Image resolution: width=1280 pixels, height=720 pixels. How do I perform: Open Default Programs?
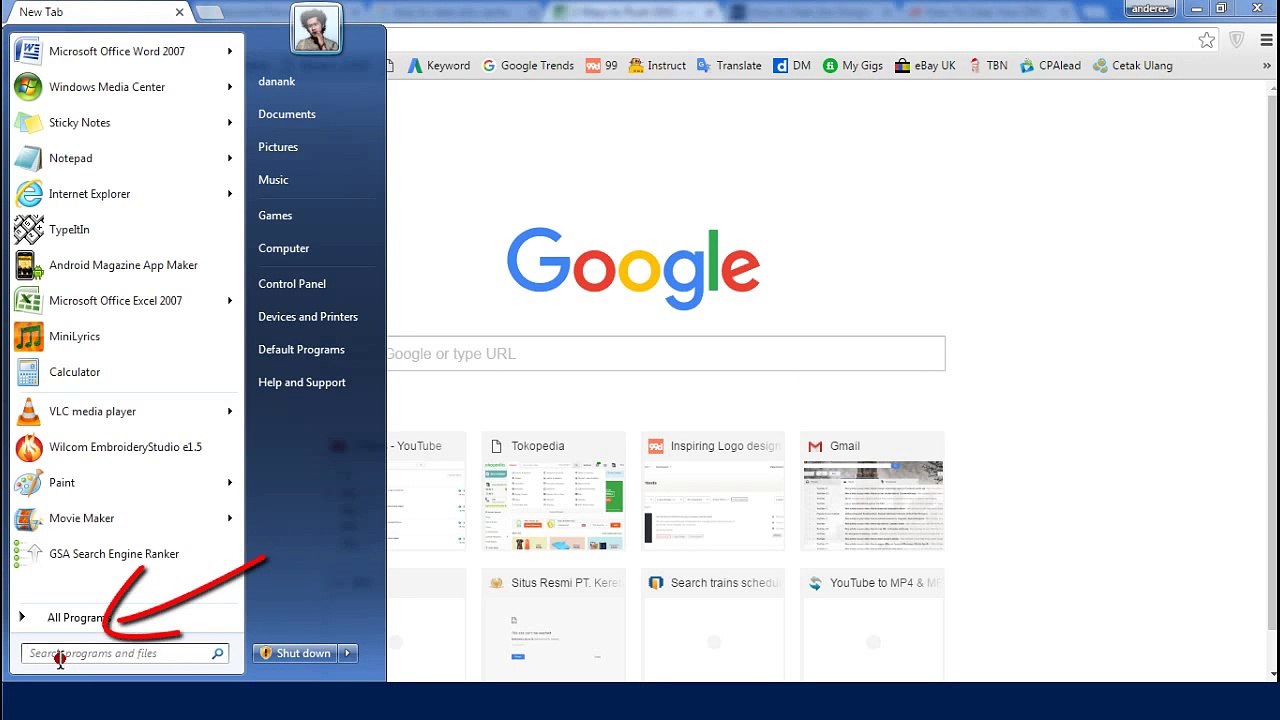click(301, 350)
